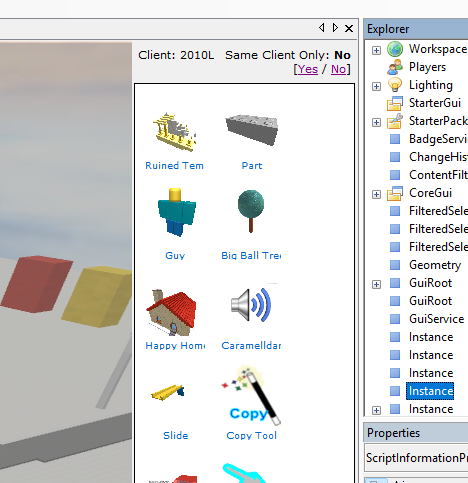
Task: Click the StarterGui folder icon
Action: pos(395,103)
